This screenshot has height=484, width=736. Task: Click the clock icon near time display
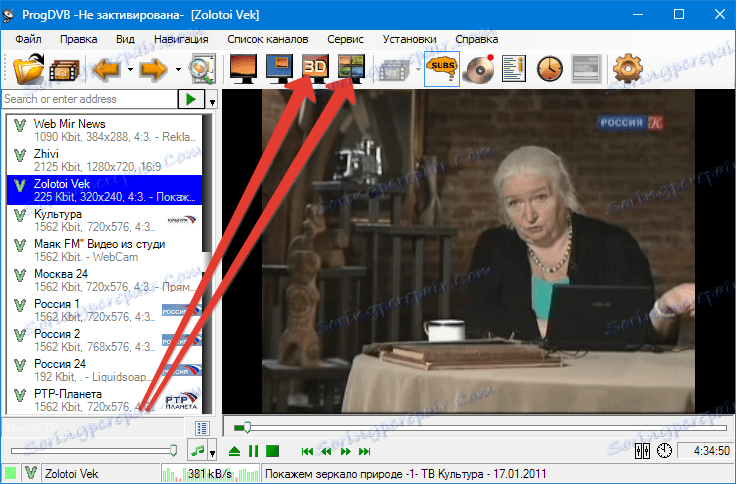click(x=664, y=451)
